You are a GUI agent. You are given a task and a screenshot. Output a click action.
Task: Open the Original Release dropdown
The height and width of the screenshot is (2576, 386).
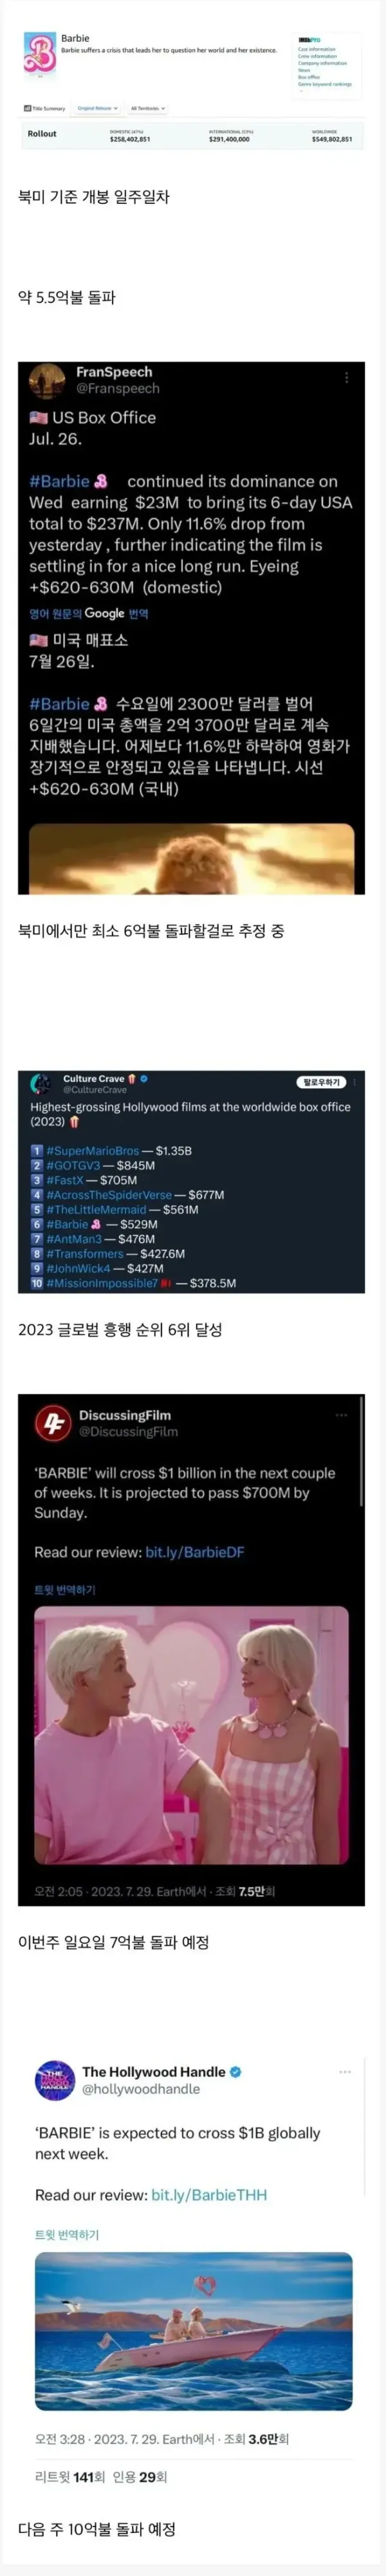click(98, 108)
